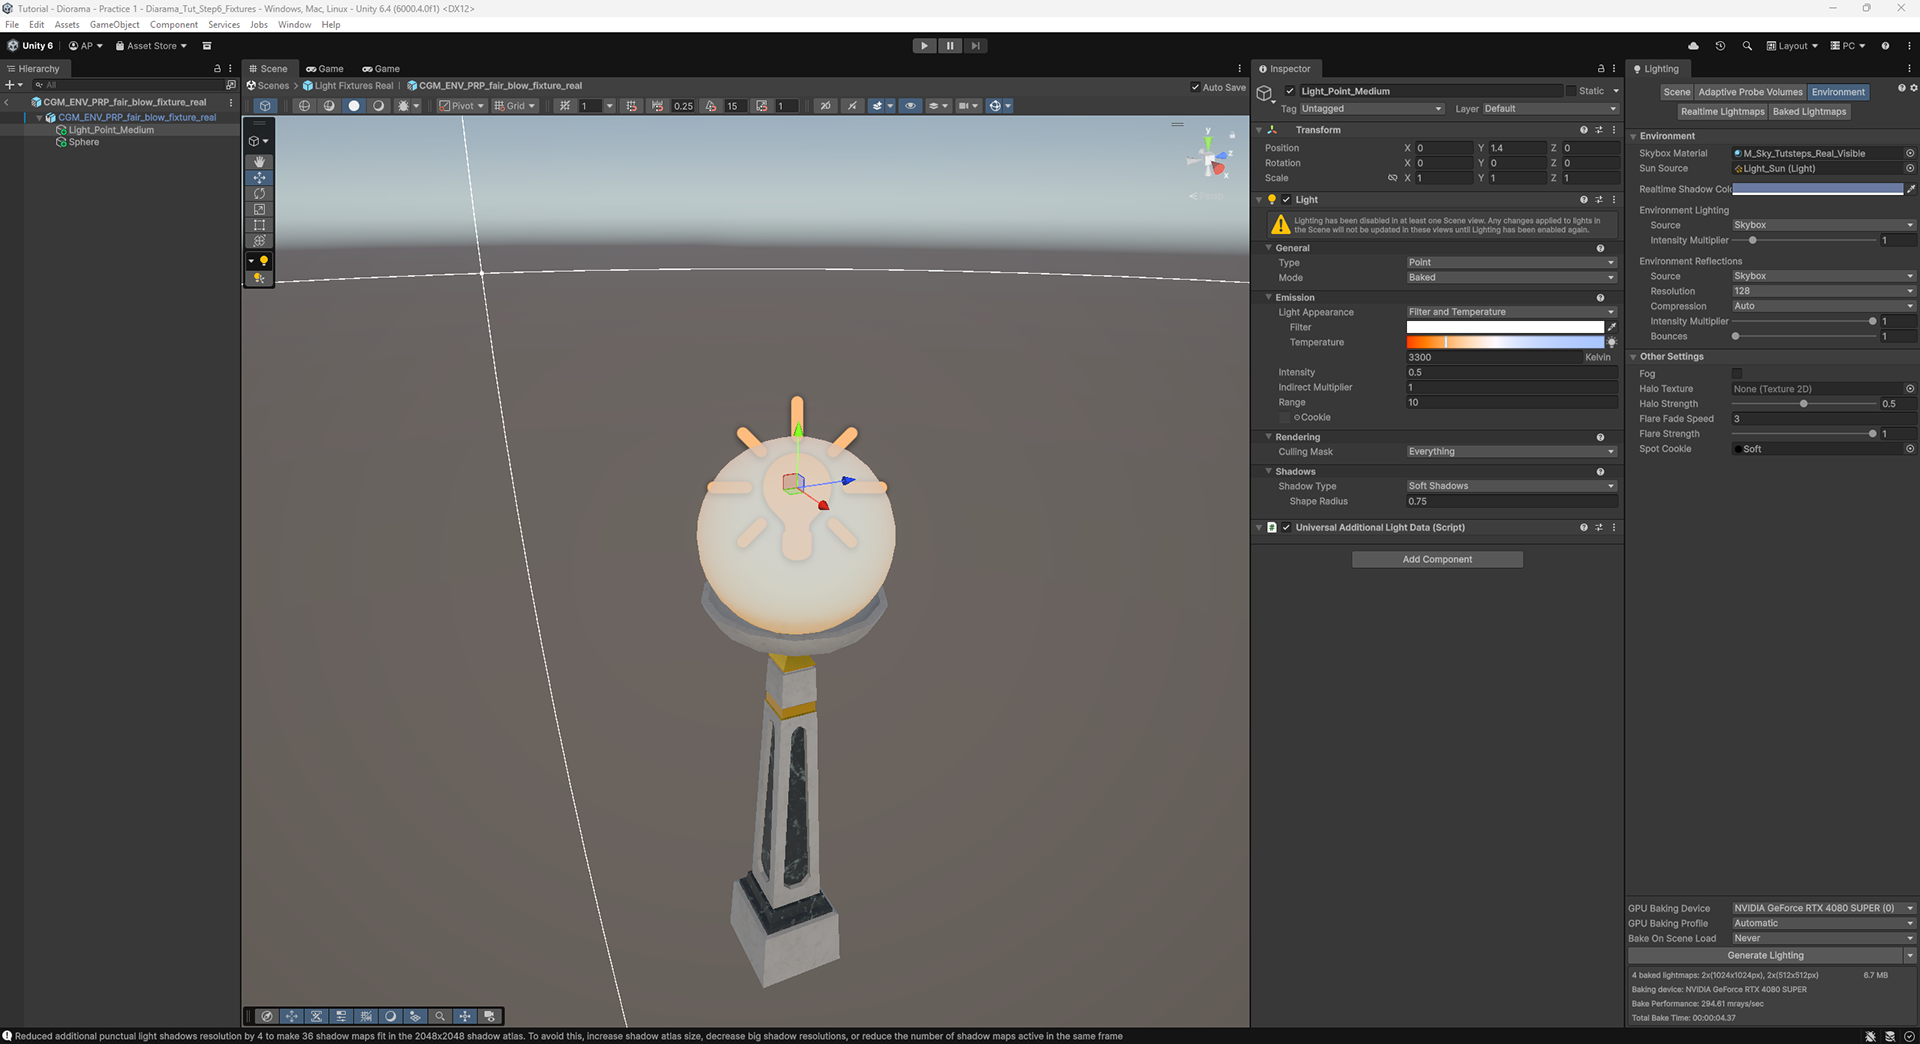
Task: Toggle constrained proportions link on Scale
Action: coord(1392,178)
